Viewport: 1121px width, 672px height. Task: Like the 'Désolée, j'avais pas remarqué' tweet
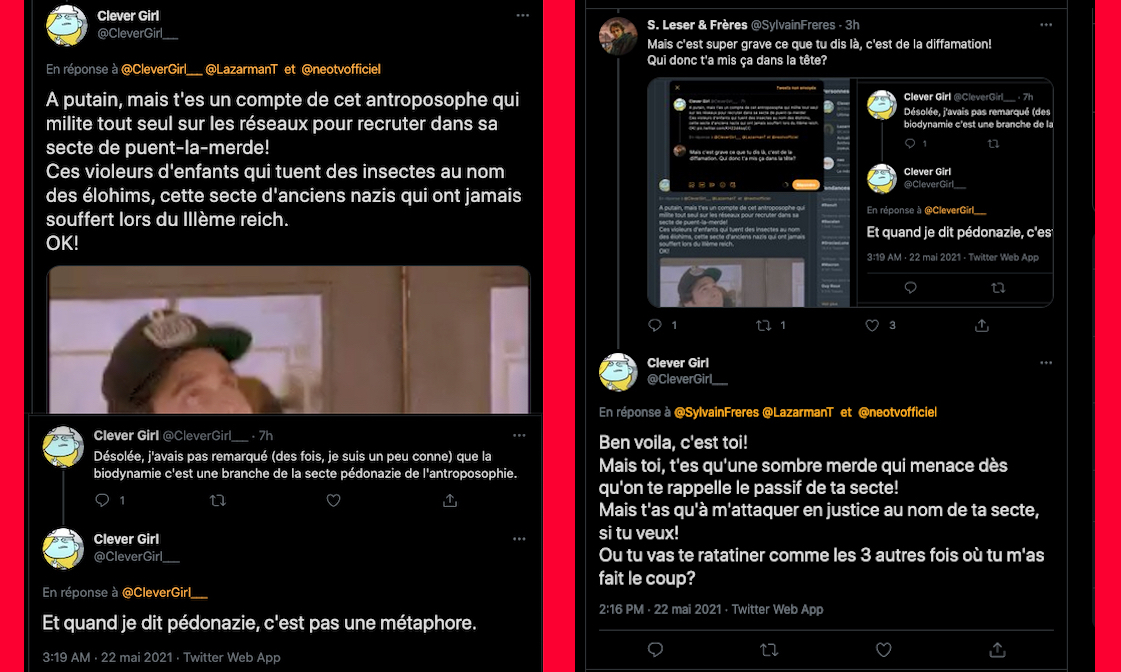coord(333,500)
